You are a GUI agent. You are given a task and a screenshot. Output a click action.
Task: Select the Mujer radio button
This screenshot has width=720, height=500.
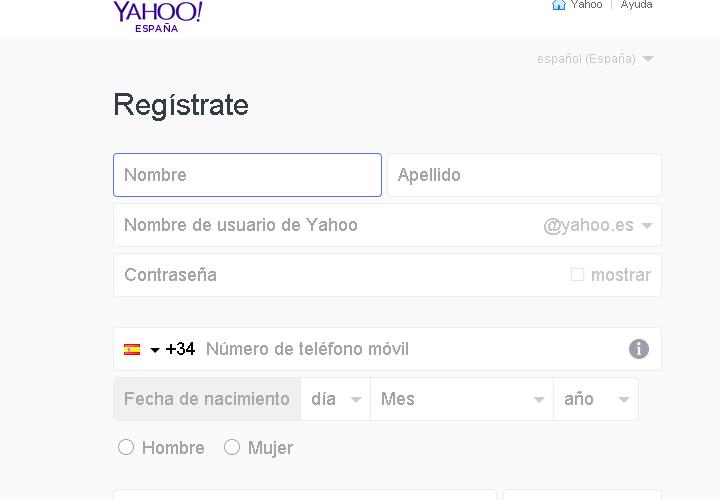click(x=232, y=447)
